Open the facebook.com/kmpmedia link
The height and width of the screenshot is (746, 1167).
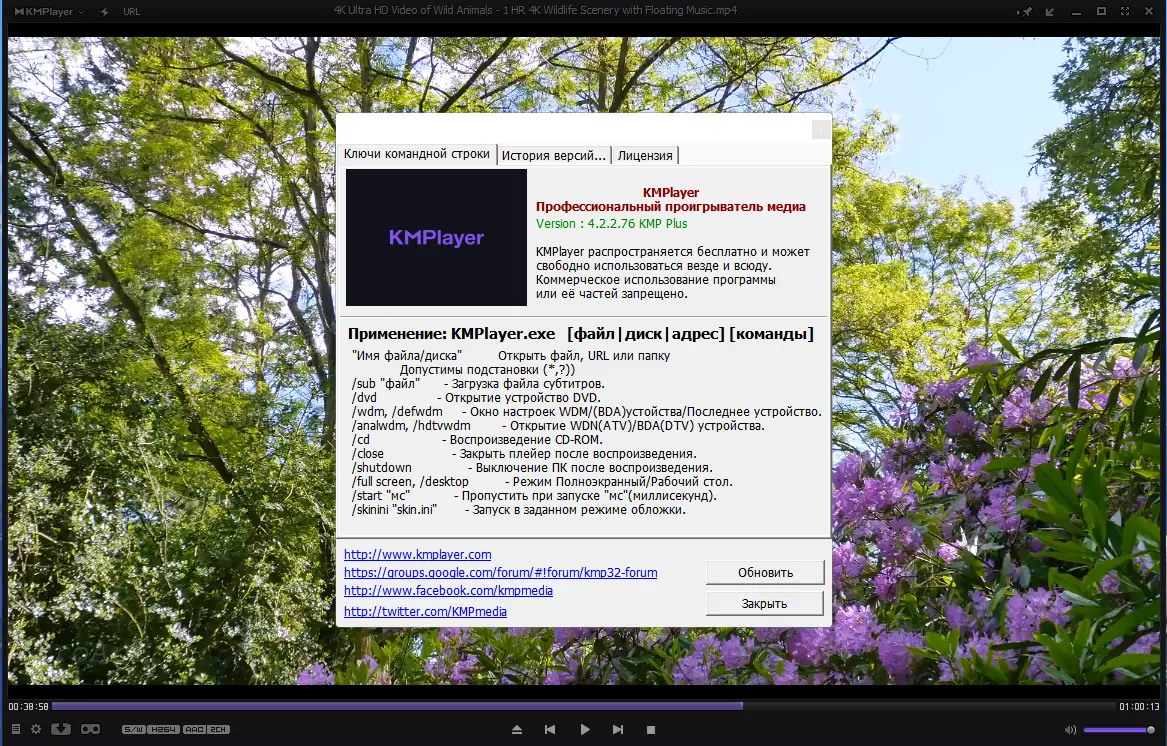(448, 590)
